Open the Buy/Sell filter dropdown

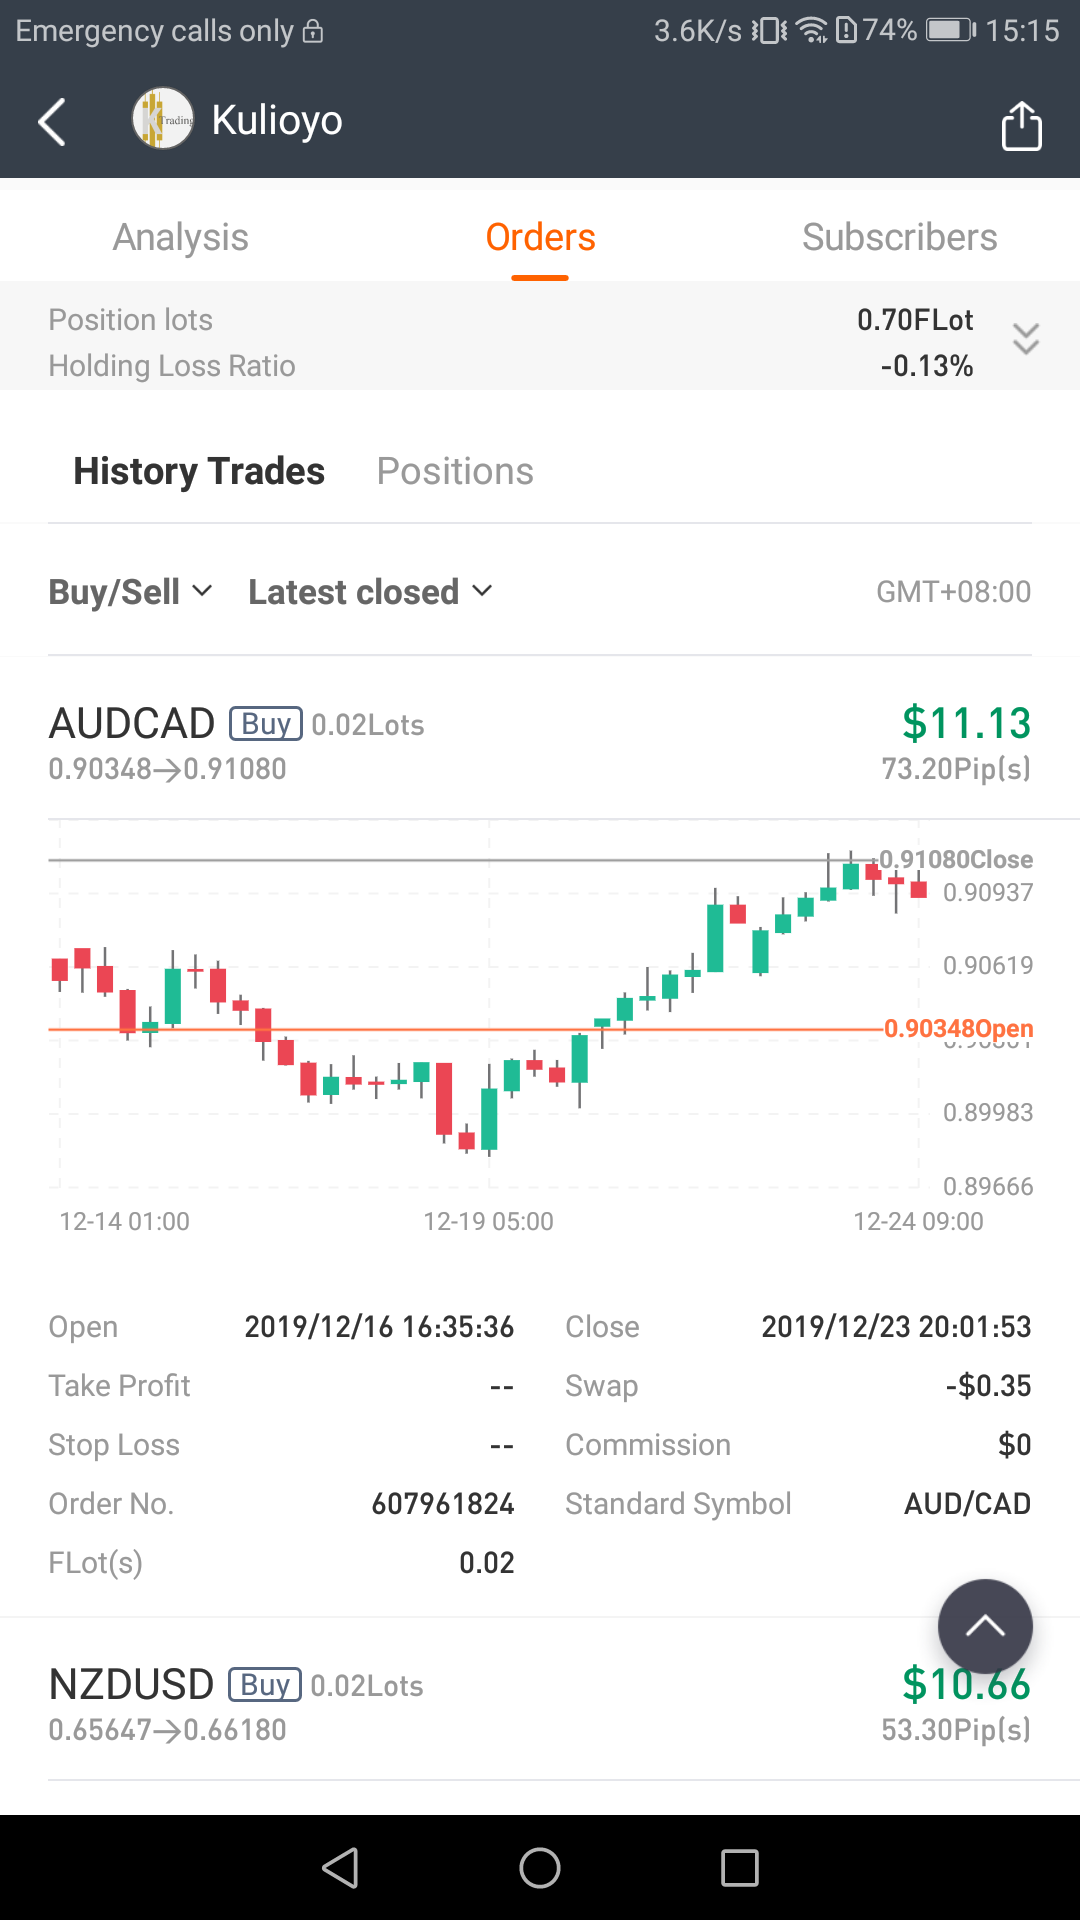[x=131, y=592]
